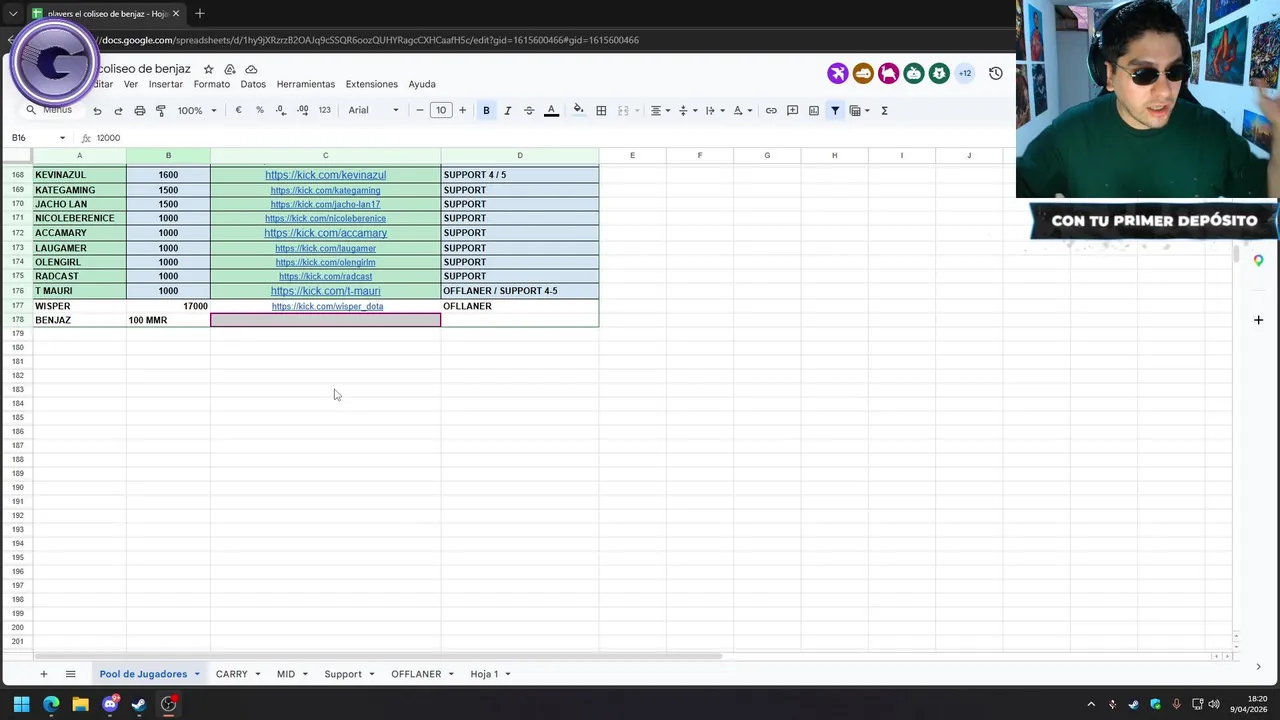Switch to the Hoja 1 tab
Viewport: 1280px width, 720px height.
tap(484, 674)
